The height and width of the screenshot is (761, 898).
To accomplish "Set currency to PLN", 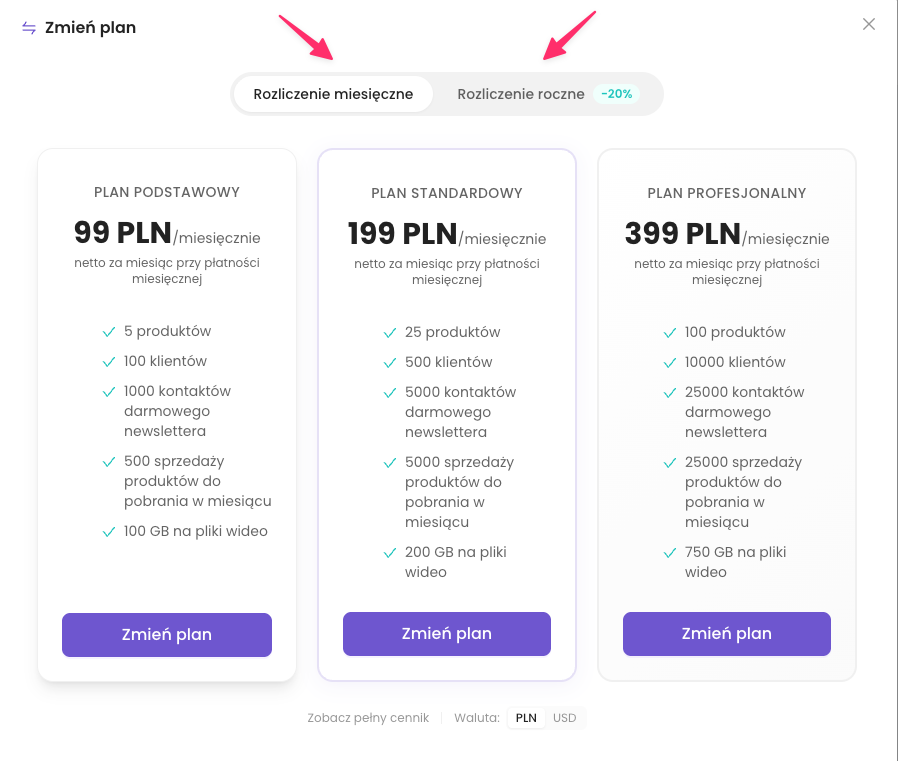I will pos(526,718).
